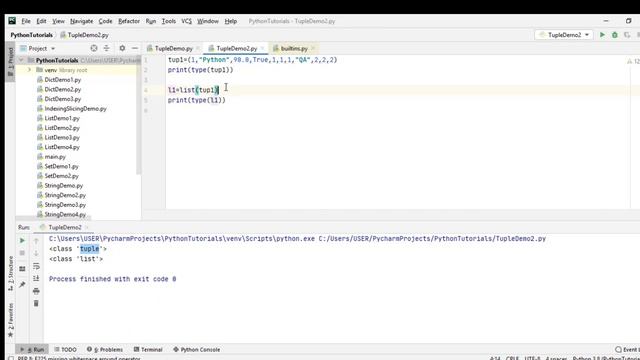Open the Help menu
Screen dimensions: 640x360
pyautogui.click(x=230, y=21)
